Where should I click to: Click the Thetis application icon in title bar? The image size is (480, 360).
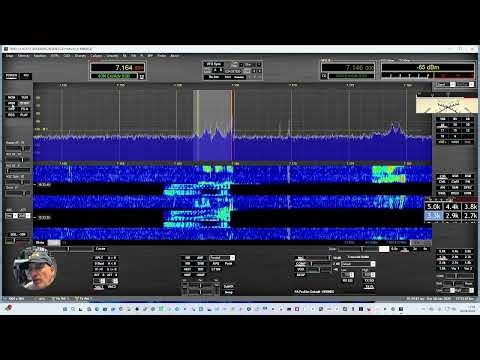6,49
